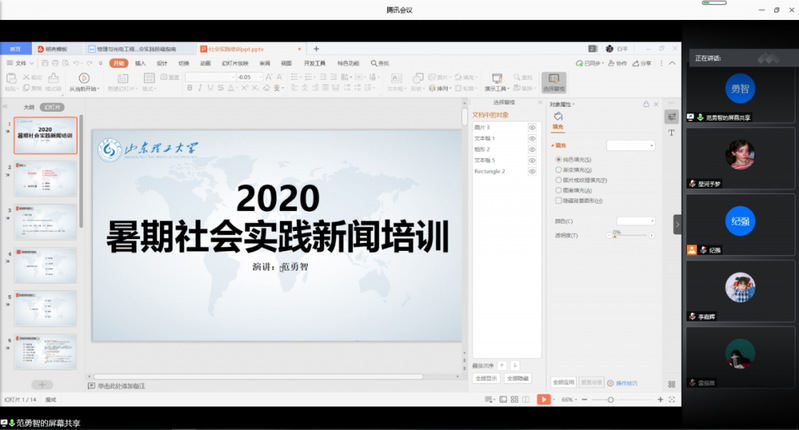Open the 选择窗格 selection pane tool

[x=553, y=80]
